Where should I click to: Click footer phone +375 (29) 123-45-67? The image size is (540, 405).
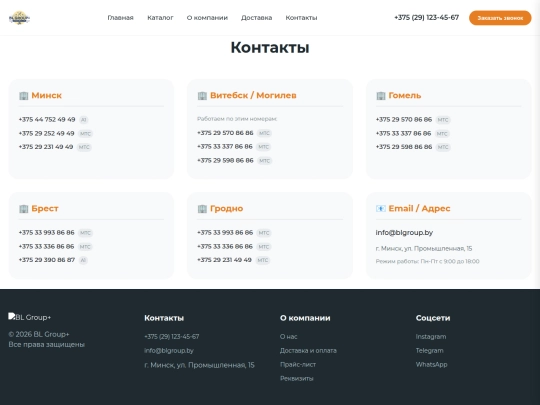pyautogui.click(x=172, y=336)
